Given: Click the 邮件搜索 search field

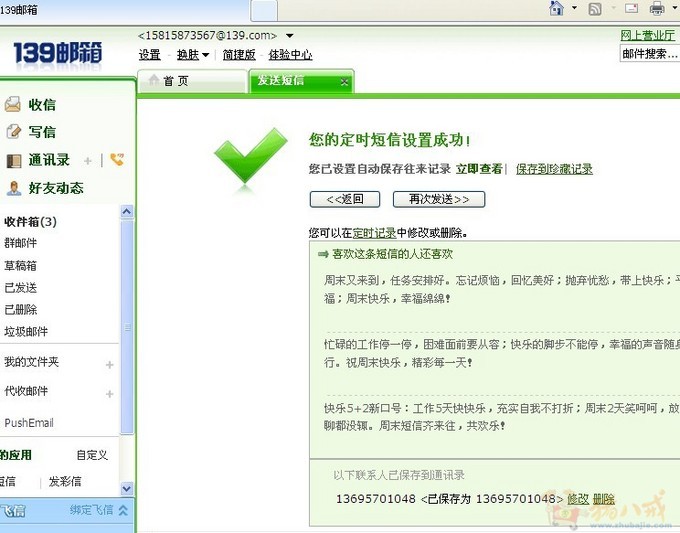Looking at the screenshot, I should [x=650, y=54].
